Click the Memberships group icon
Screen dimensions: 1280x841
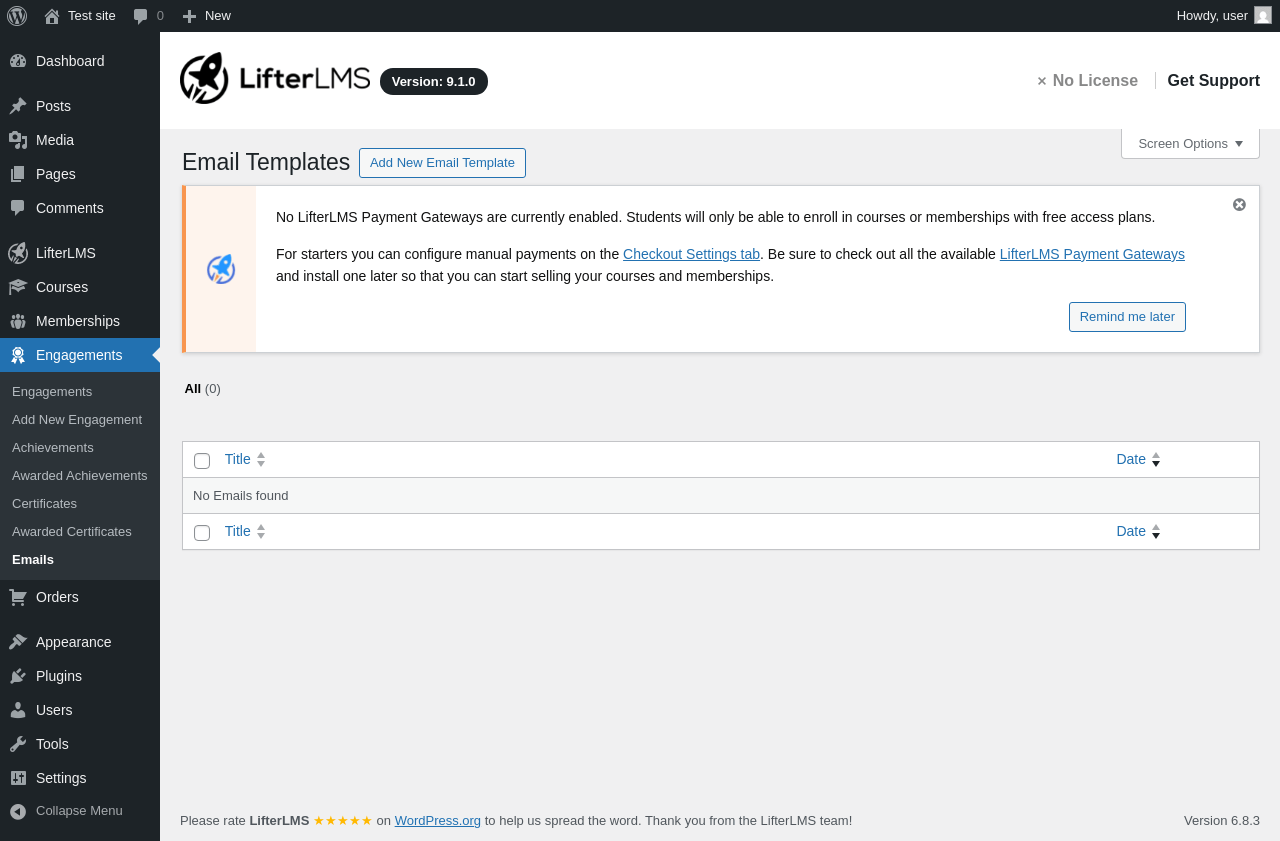[18, 321]
